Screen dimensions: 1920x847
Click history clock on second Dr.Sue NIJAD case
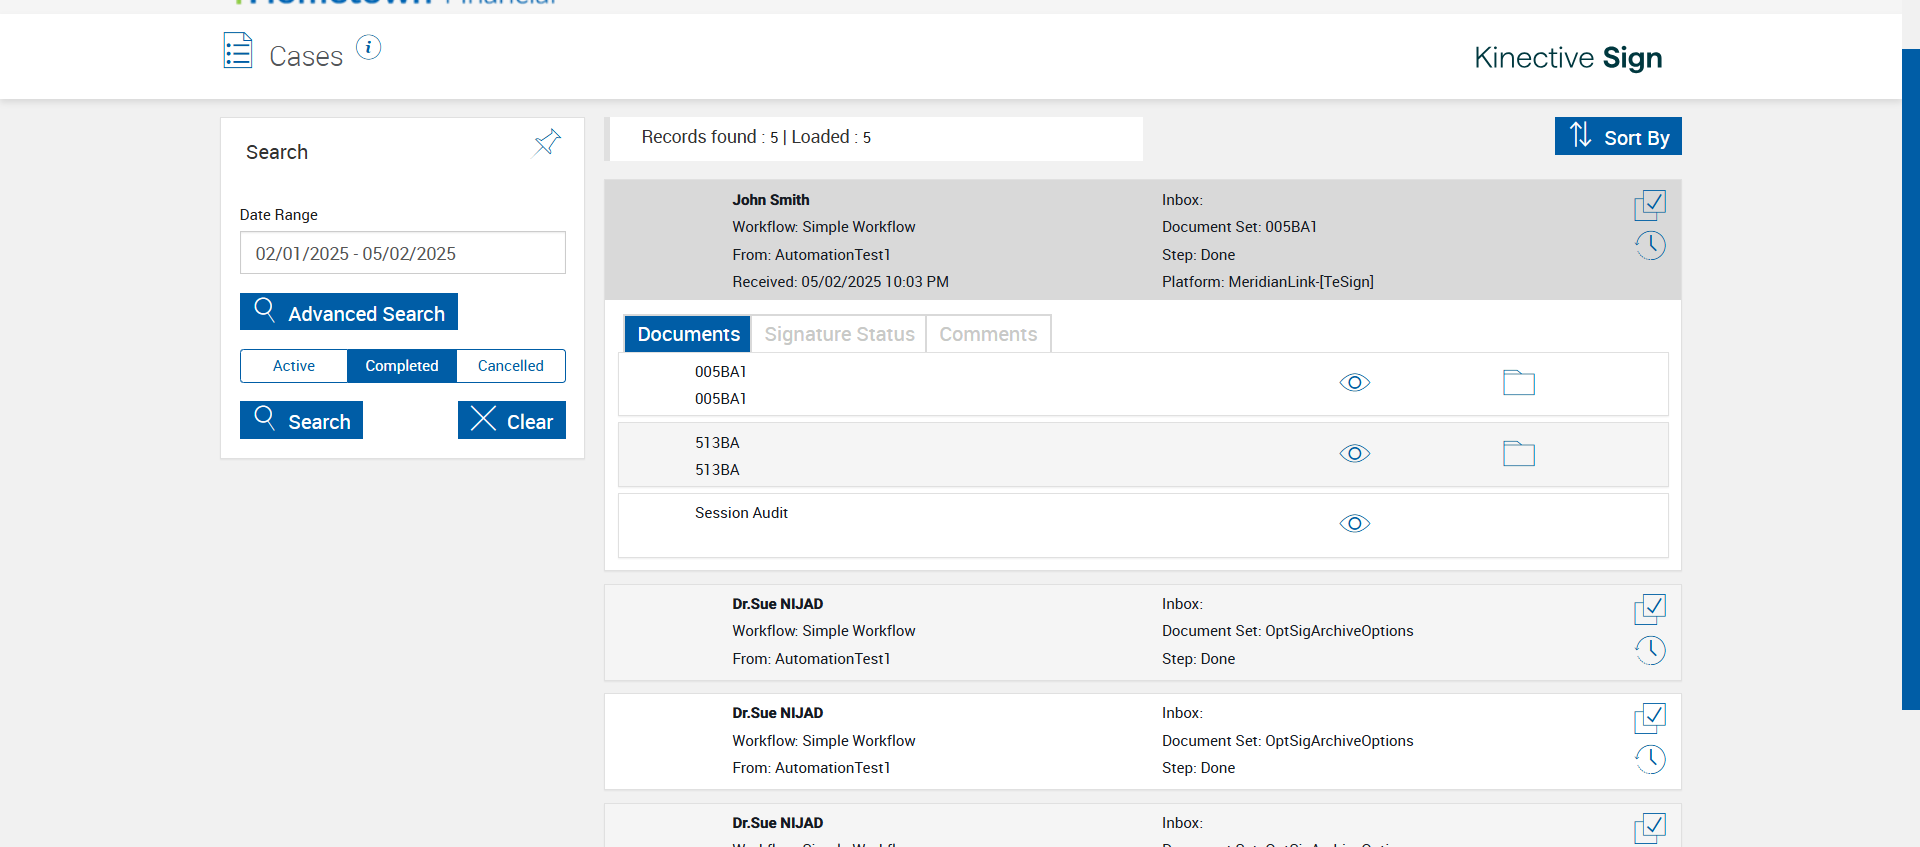(x=1650, y=760)
